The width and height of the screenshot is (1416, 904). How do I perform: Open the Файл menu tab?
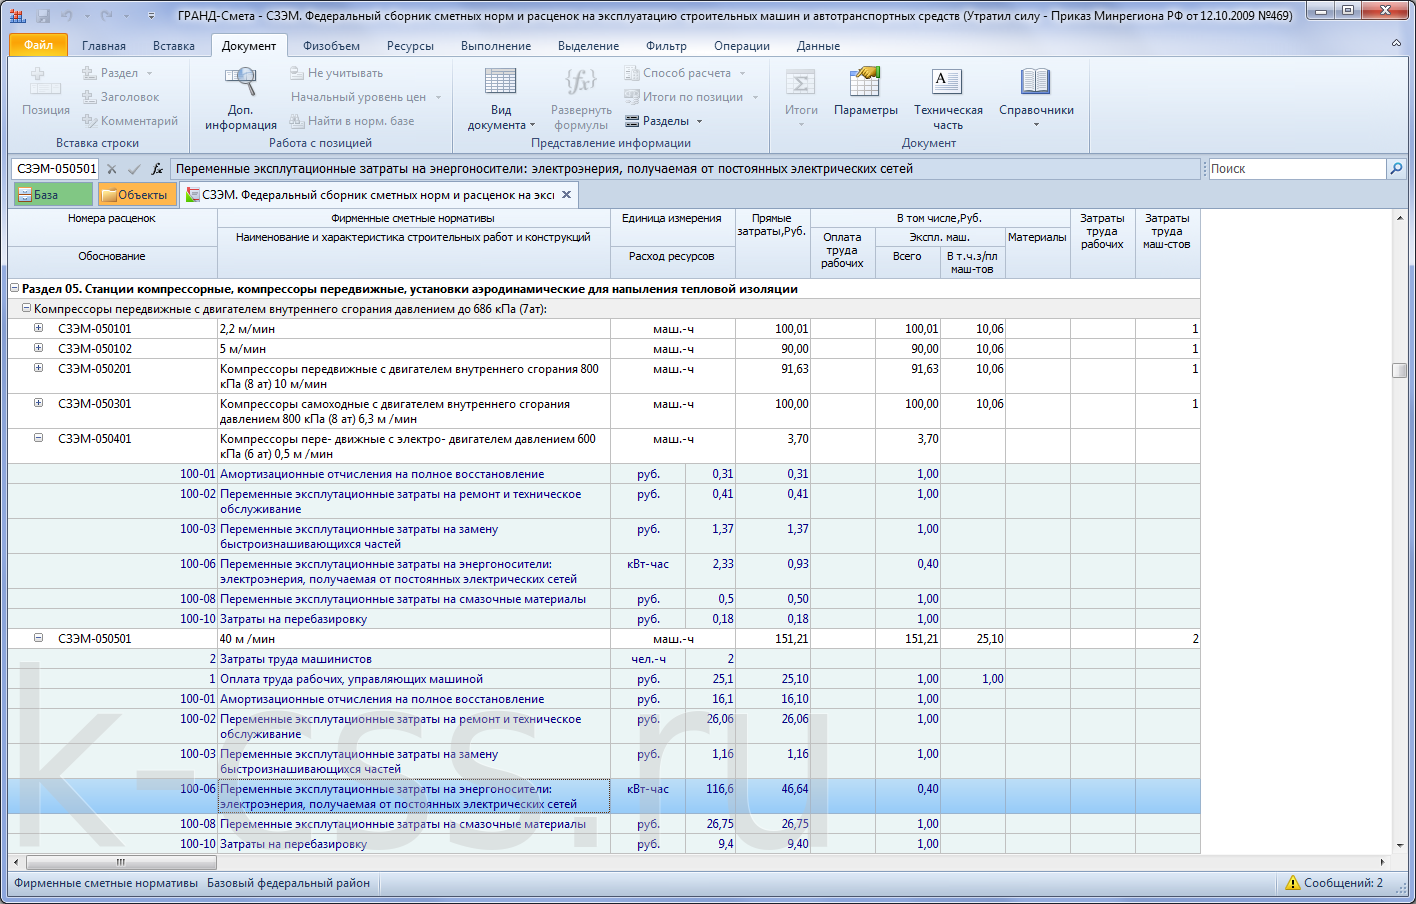(x=38, y=45)
